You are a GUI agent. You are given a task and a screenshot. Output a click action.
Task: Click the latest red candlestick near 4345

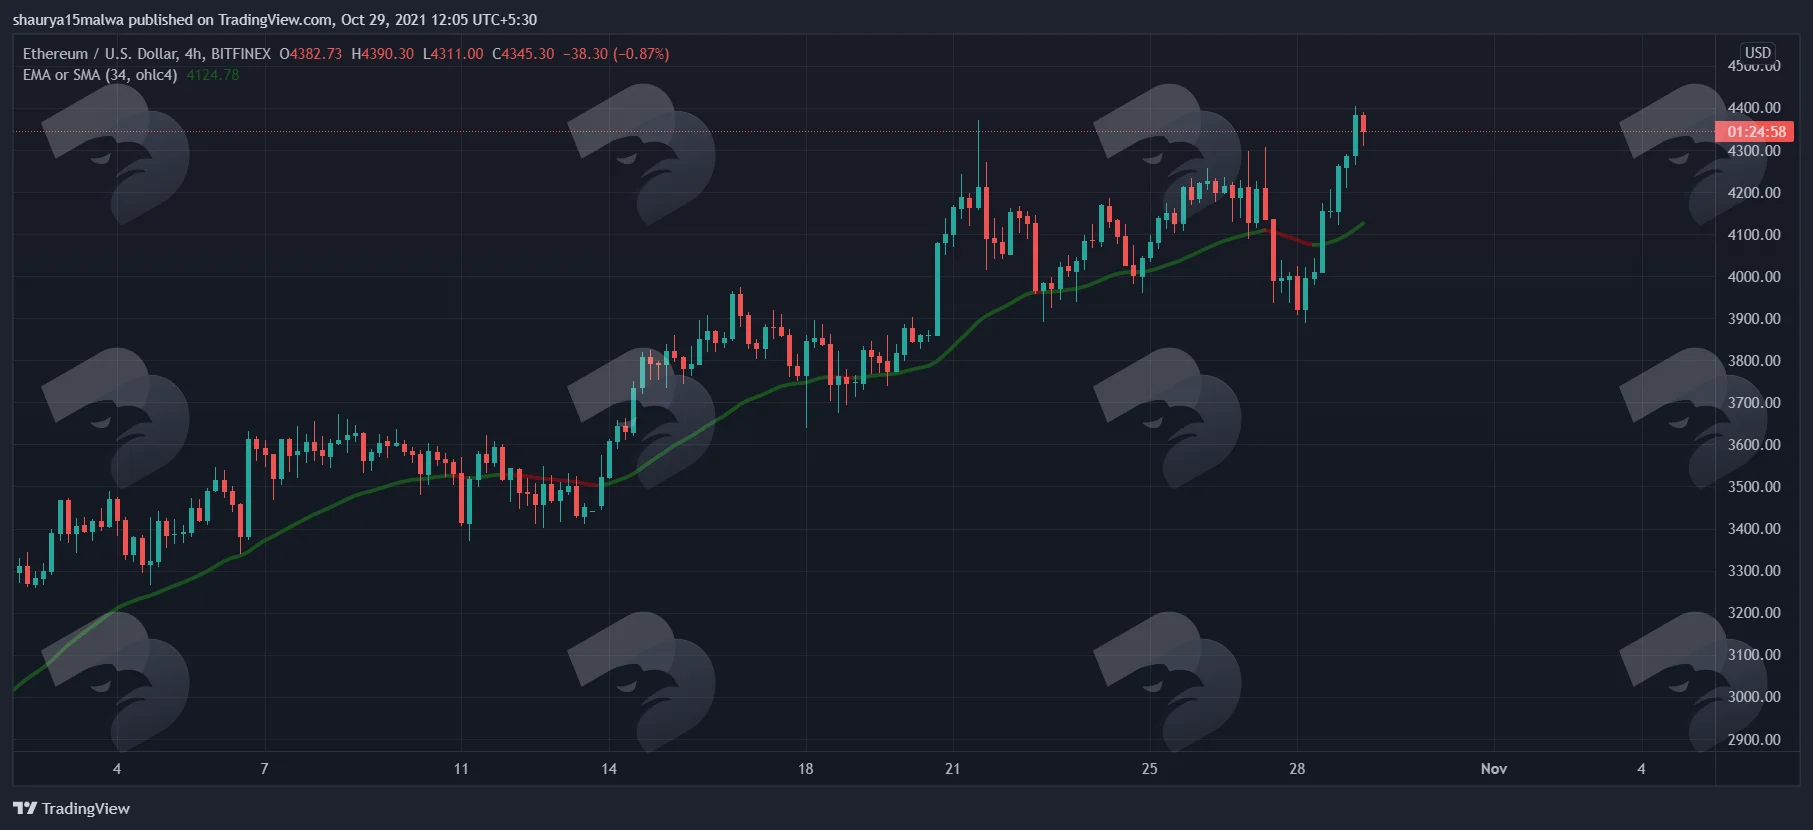pos(1363,124)
